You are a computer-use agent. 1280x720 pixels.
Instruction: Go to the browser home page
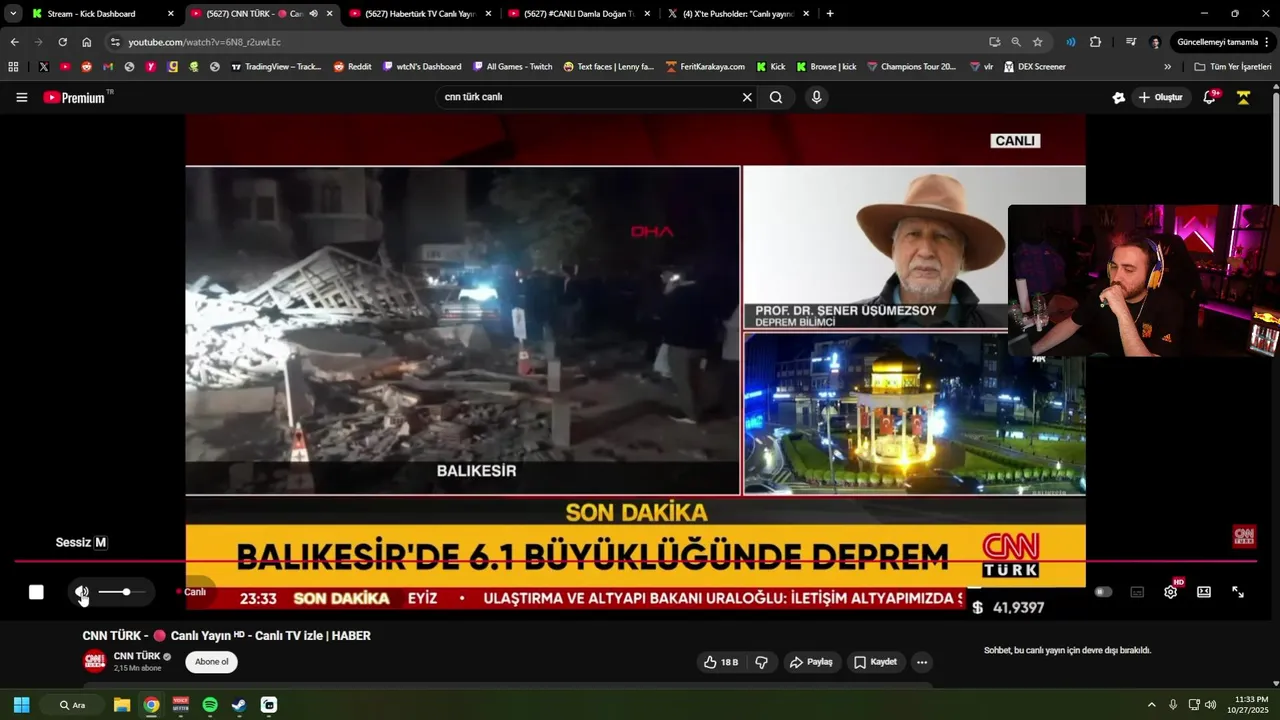[x=87, y=42]
